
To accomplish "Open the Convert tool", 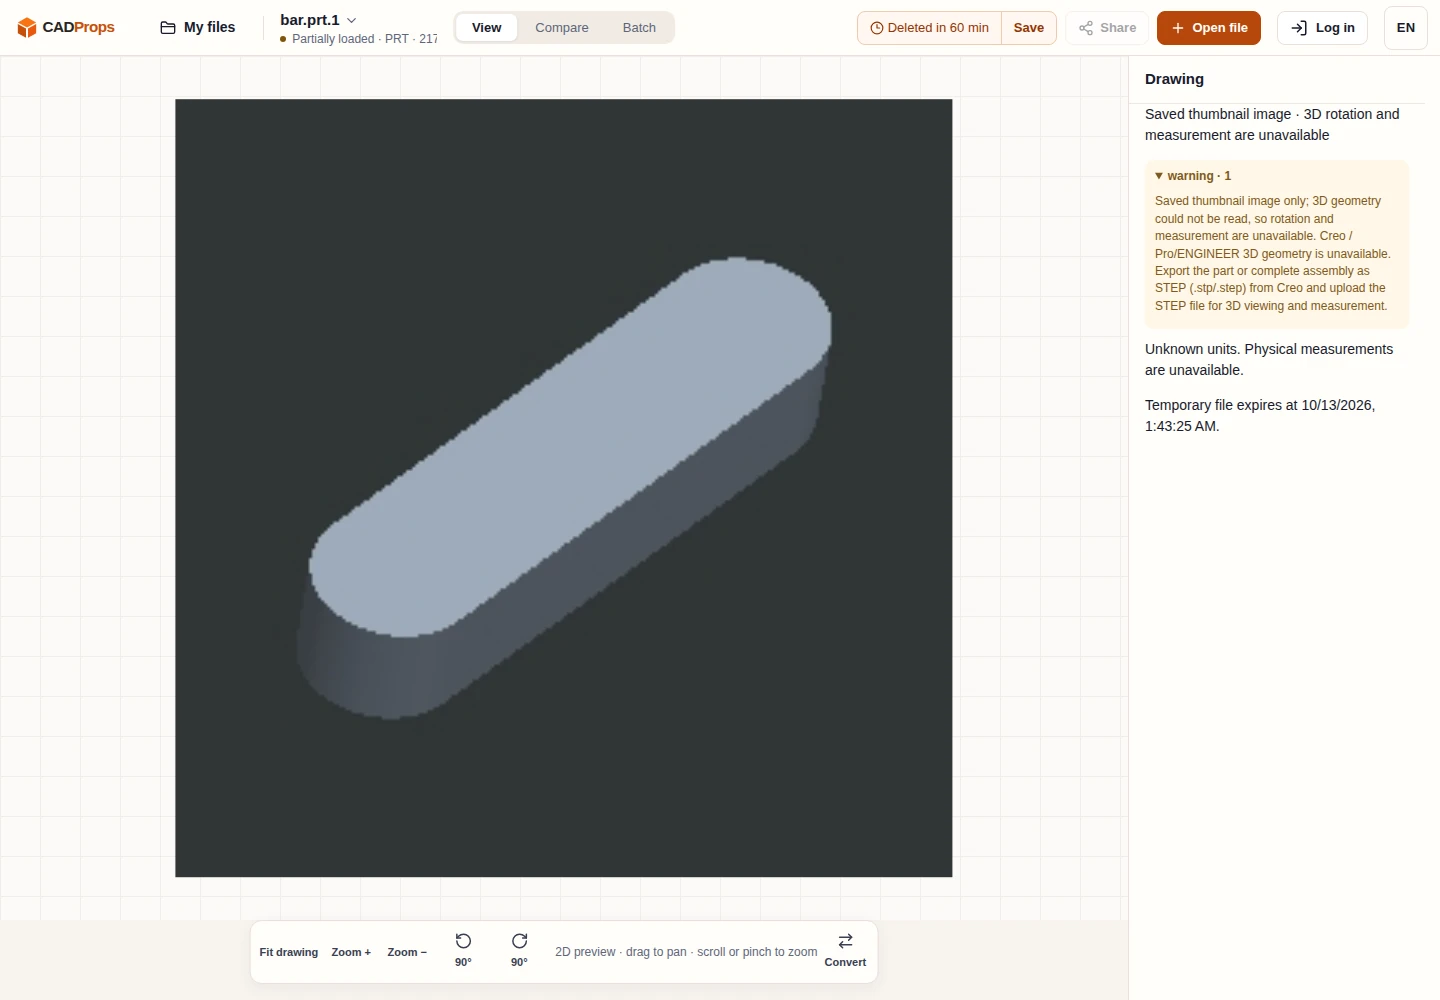I will point(845,950).
